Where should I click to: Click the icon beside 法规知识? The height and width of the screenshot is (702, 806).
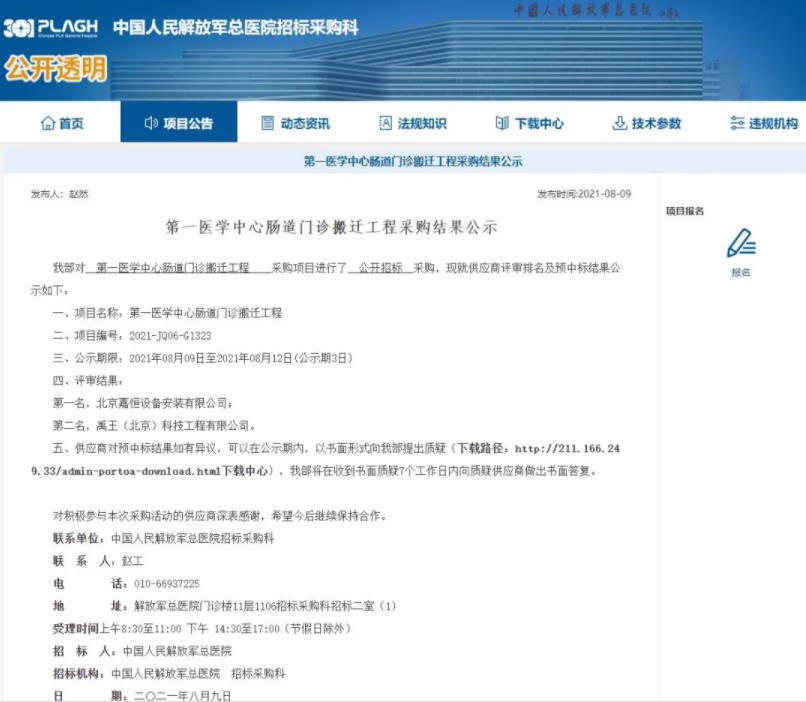386,123
